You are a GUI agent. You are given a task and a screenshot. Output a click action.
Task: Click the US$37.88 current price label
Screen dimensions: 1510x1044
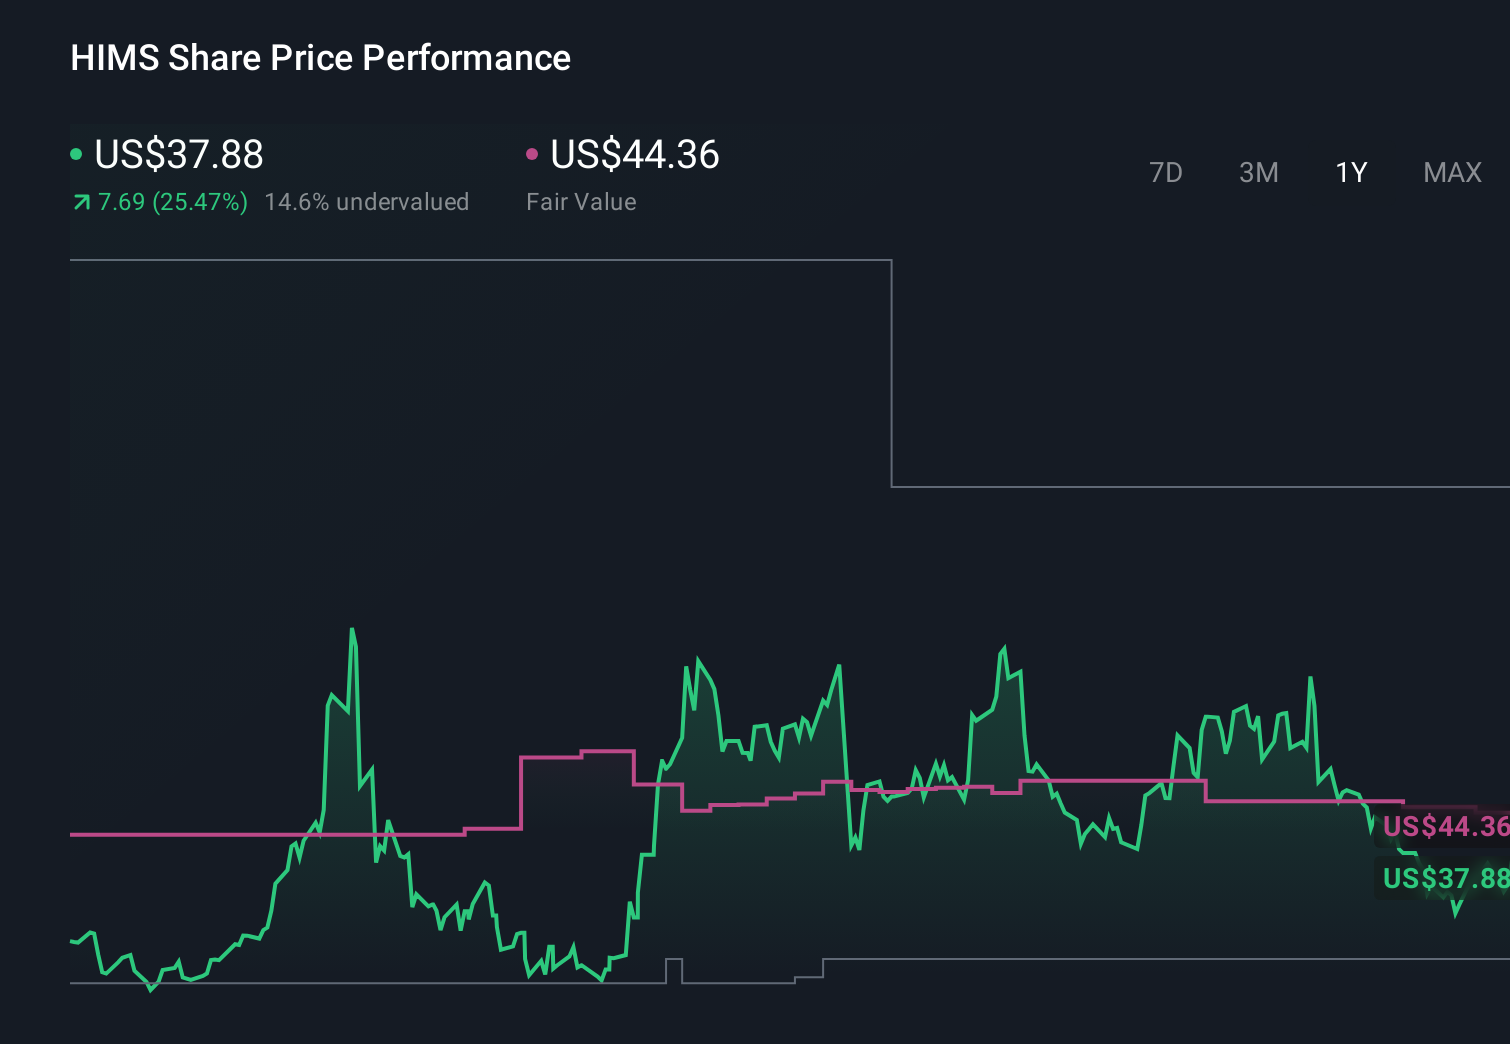coord(178,155)
